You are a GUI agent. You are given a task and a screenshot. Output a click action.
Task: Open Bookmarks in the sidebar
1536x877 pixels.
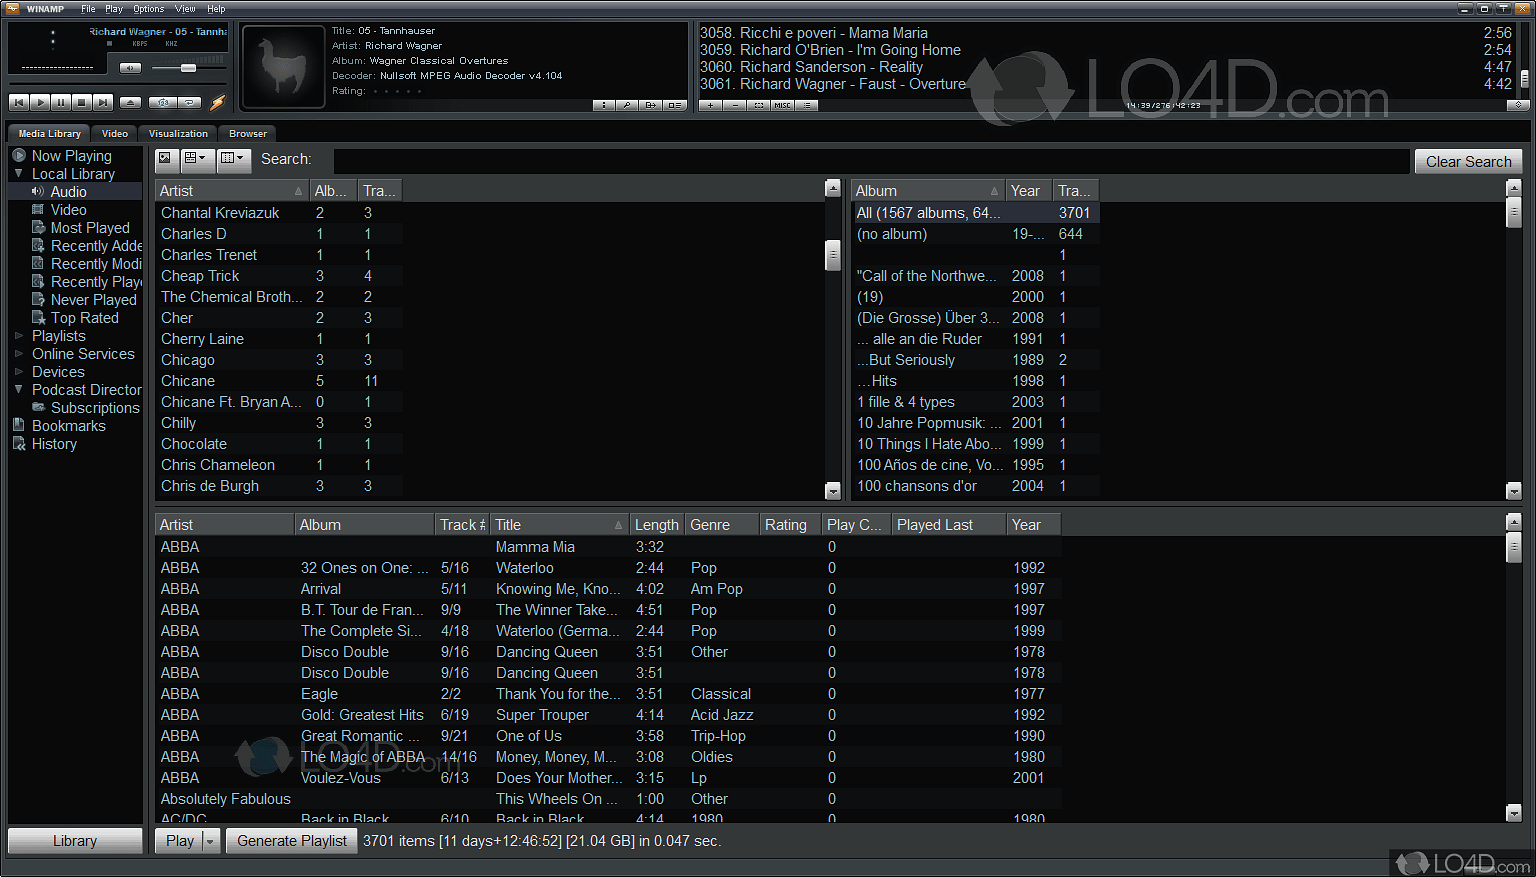tap(68, 426)
